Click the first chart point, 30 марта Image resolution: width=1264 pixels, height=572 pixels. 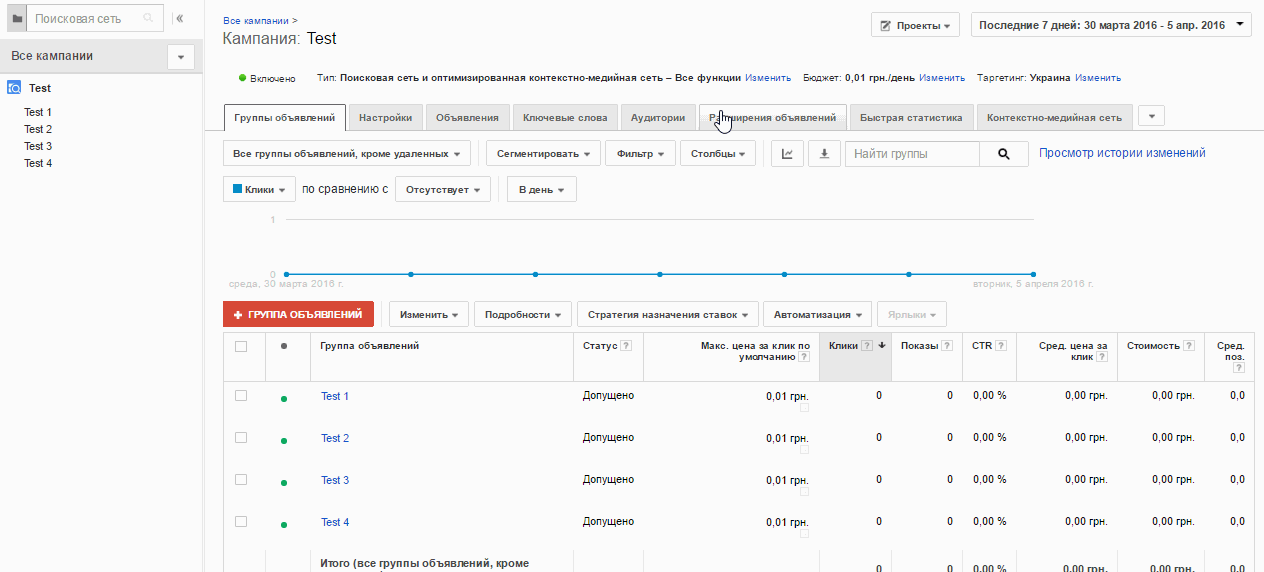coord(286,274)
